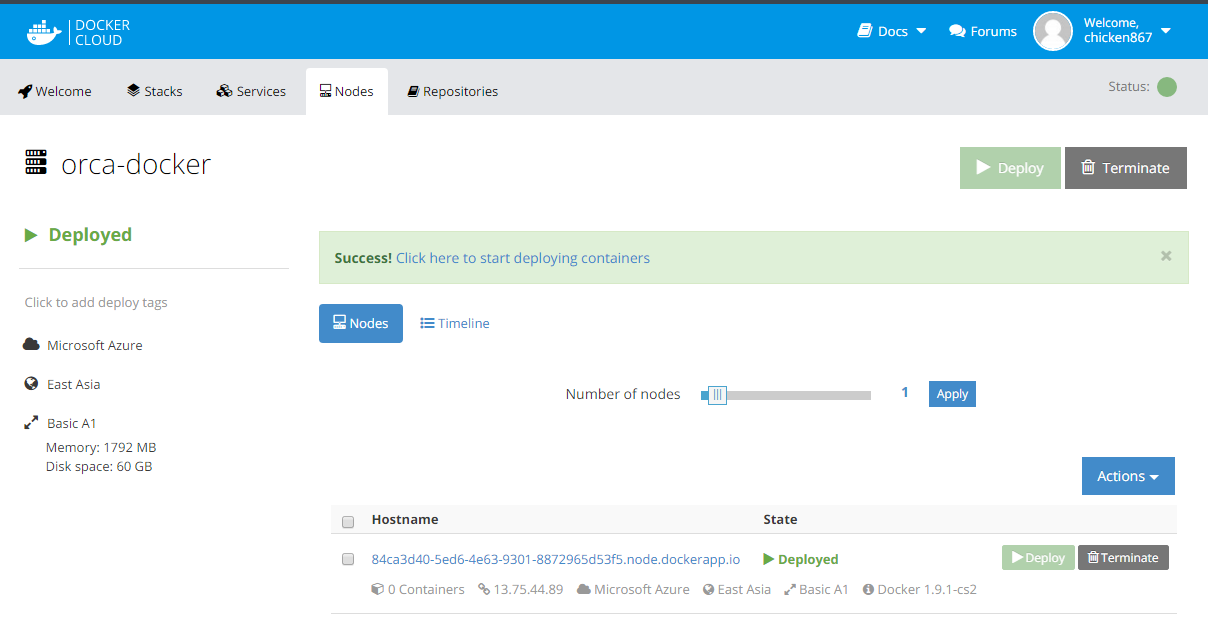Viewport: 1208px width, 622px height.
Task: Open the node hostname link
Action: [x=556, y=559]
